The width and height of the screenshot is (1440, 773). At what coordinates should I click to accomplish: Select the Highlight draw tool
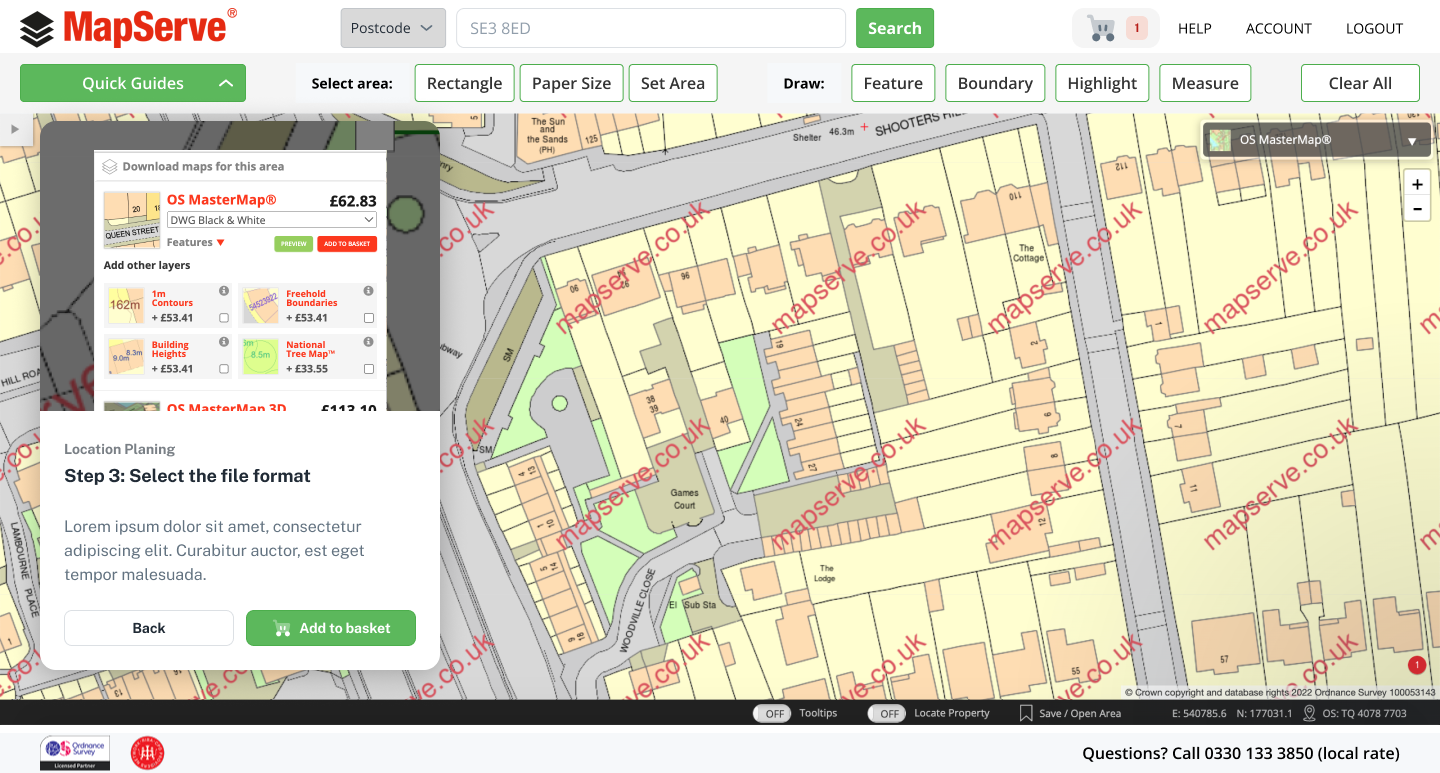1102,83
